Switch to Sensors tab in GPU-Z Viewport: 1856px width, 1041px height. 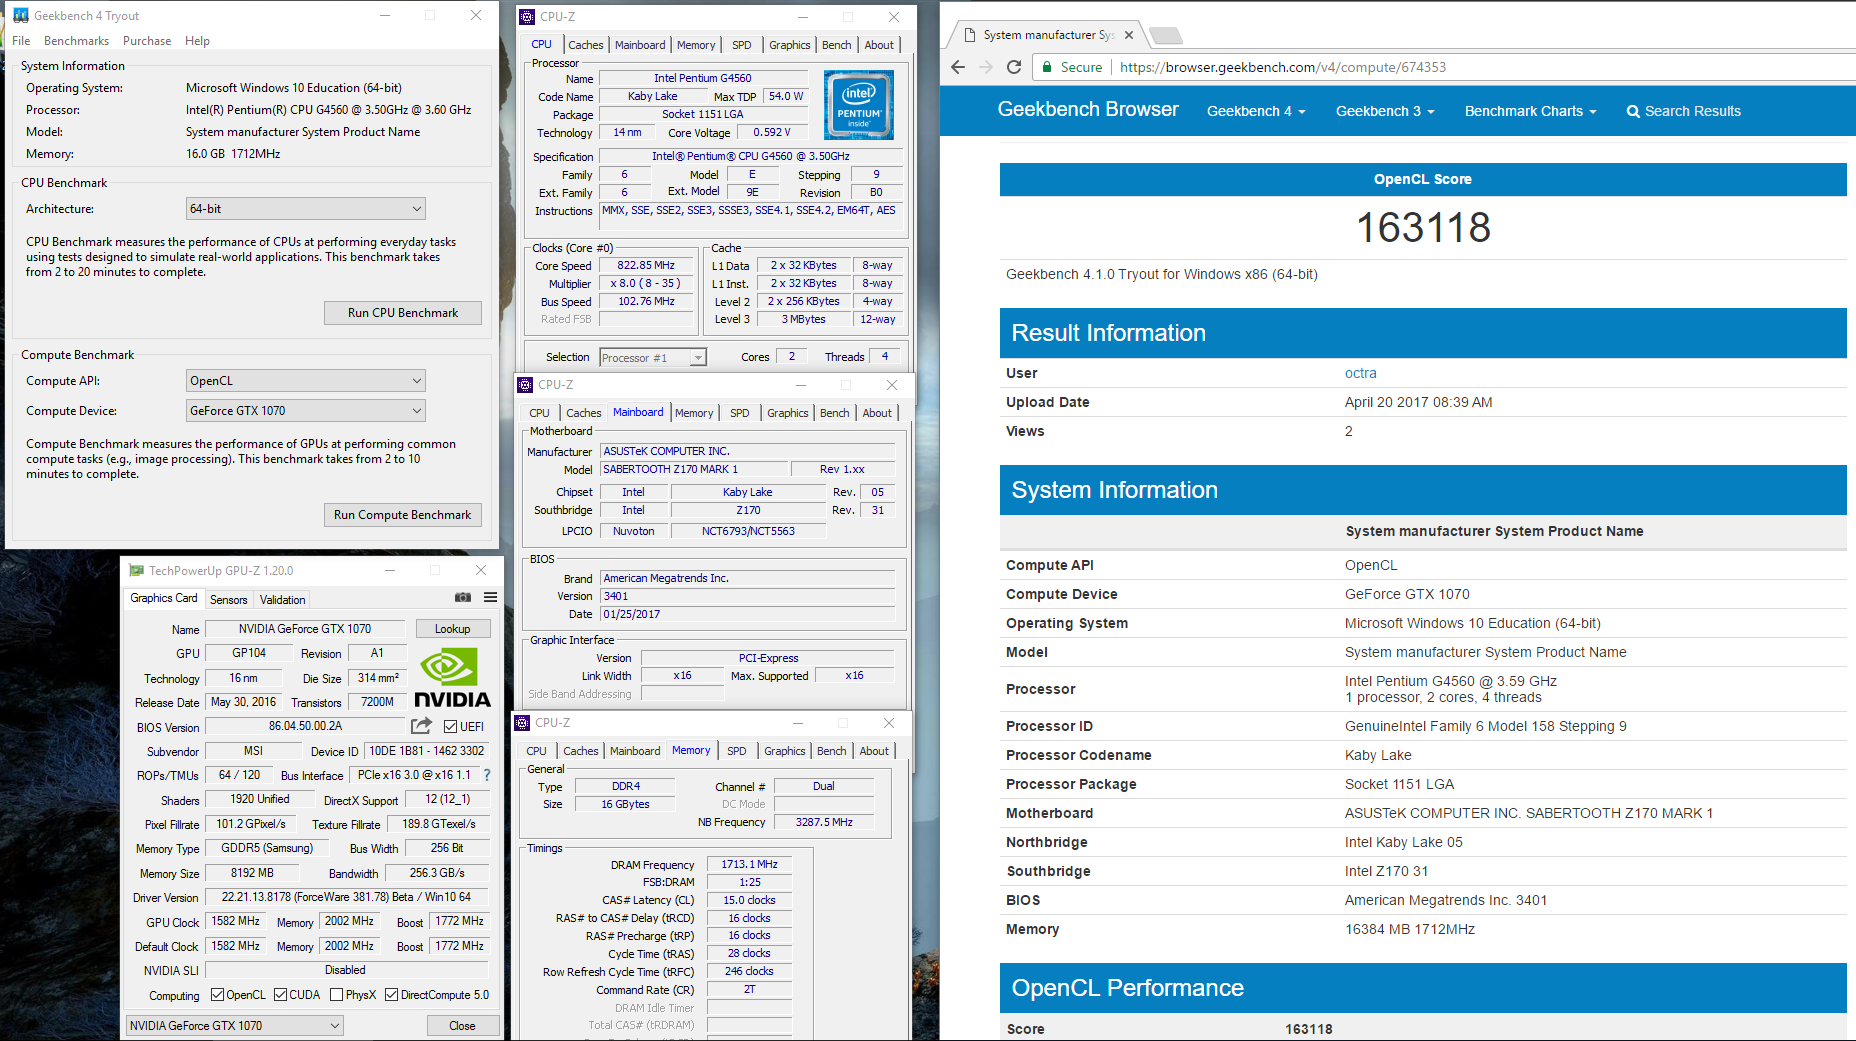[x=229, y=600]
